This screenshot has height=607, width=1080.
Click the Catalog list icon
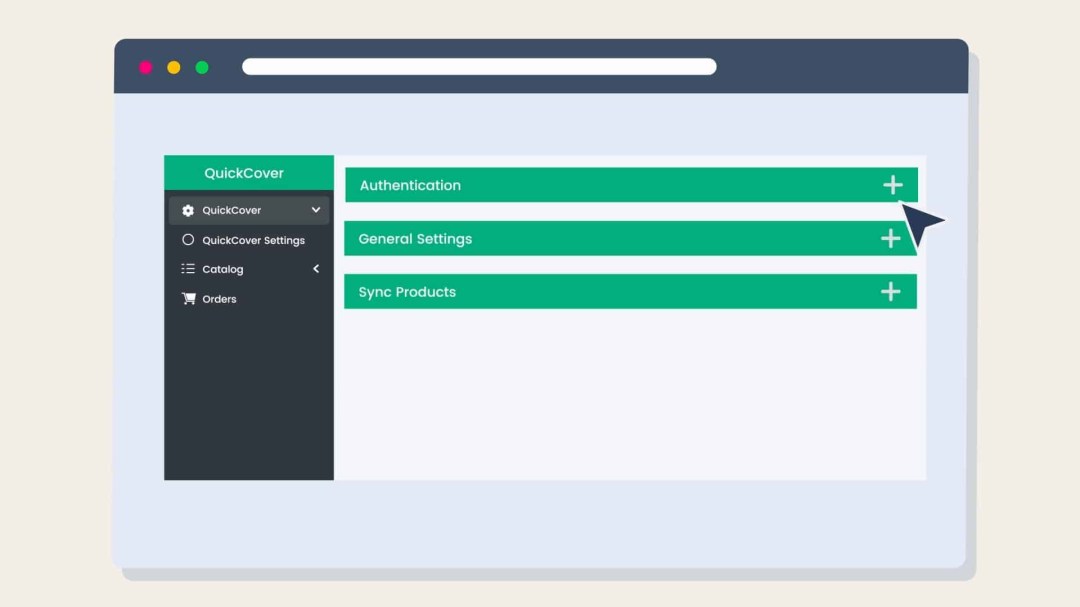[x=188, y=269]
